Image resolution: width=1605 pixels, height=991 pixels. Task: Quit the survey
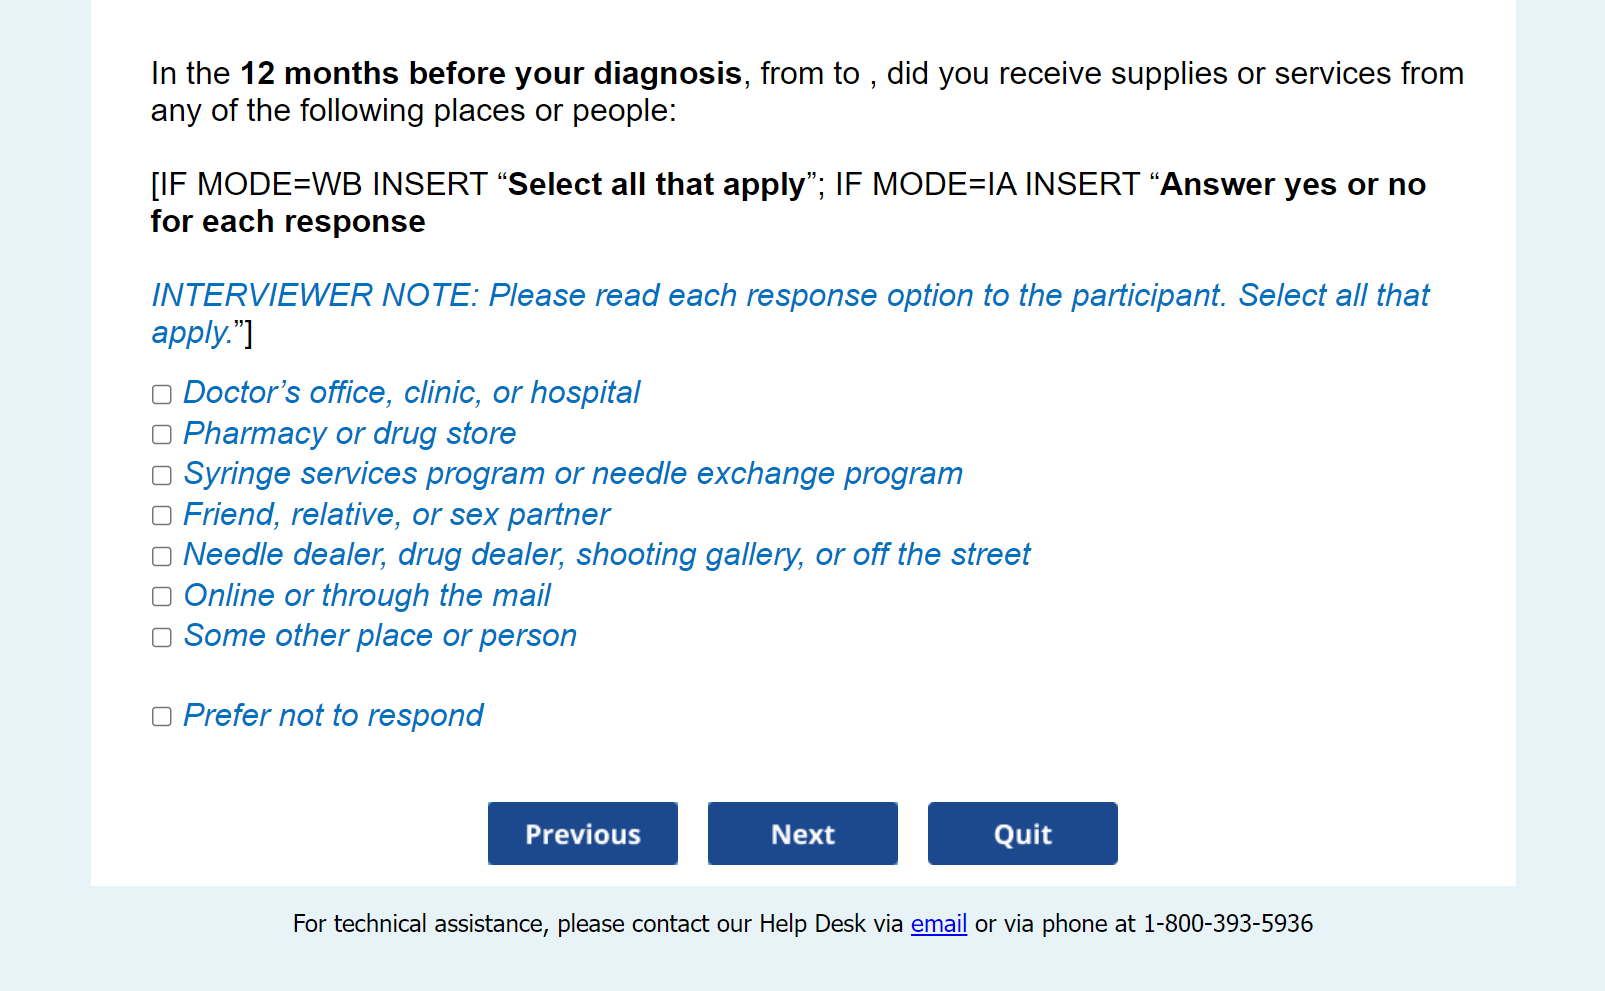coord(1023,833)
